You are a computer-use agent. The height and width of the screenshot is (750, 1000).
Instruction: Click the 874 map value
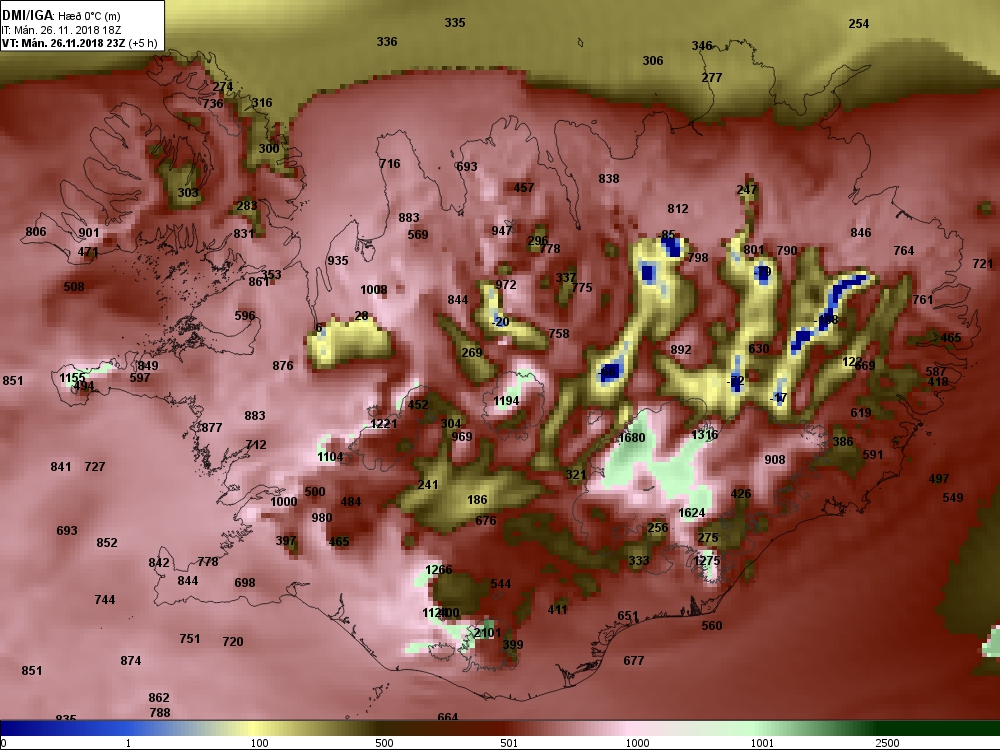pyautogui.click(x=131, y=661)
